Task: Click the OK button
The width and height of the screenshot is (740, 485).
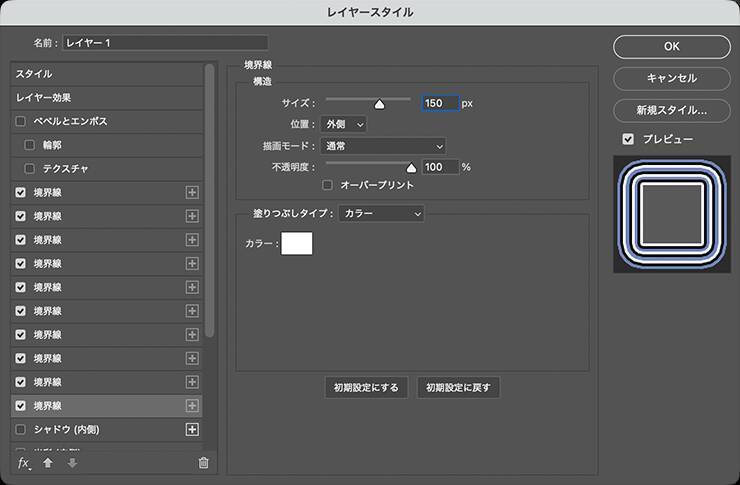Action: tap(672, 47)
